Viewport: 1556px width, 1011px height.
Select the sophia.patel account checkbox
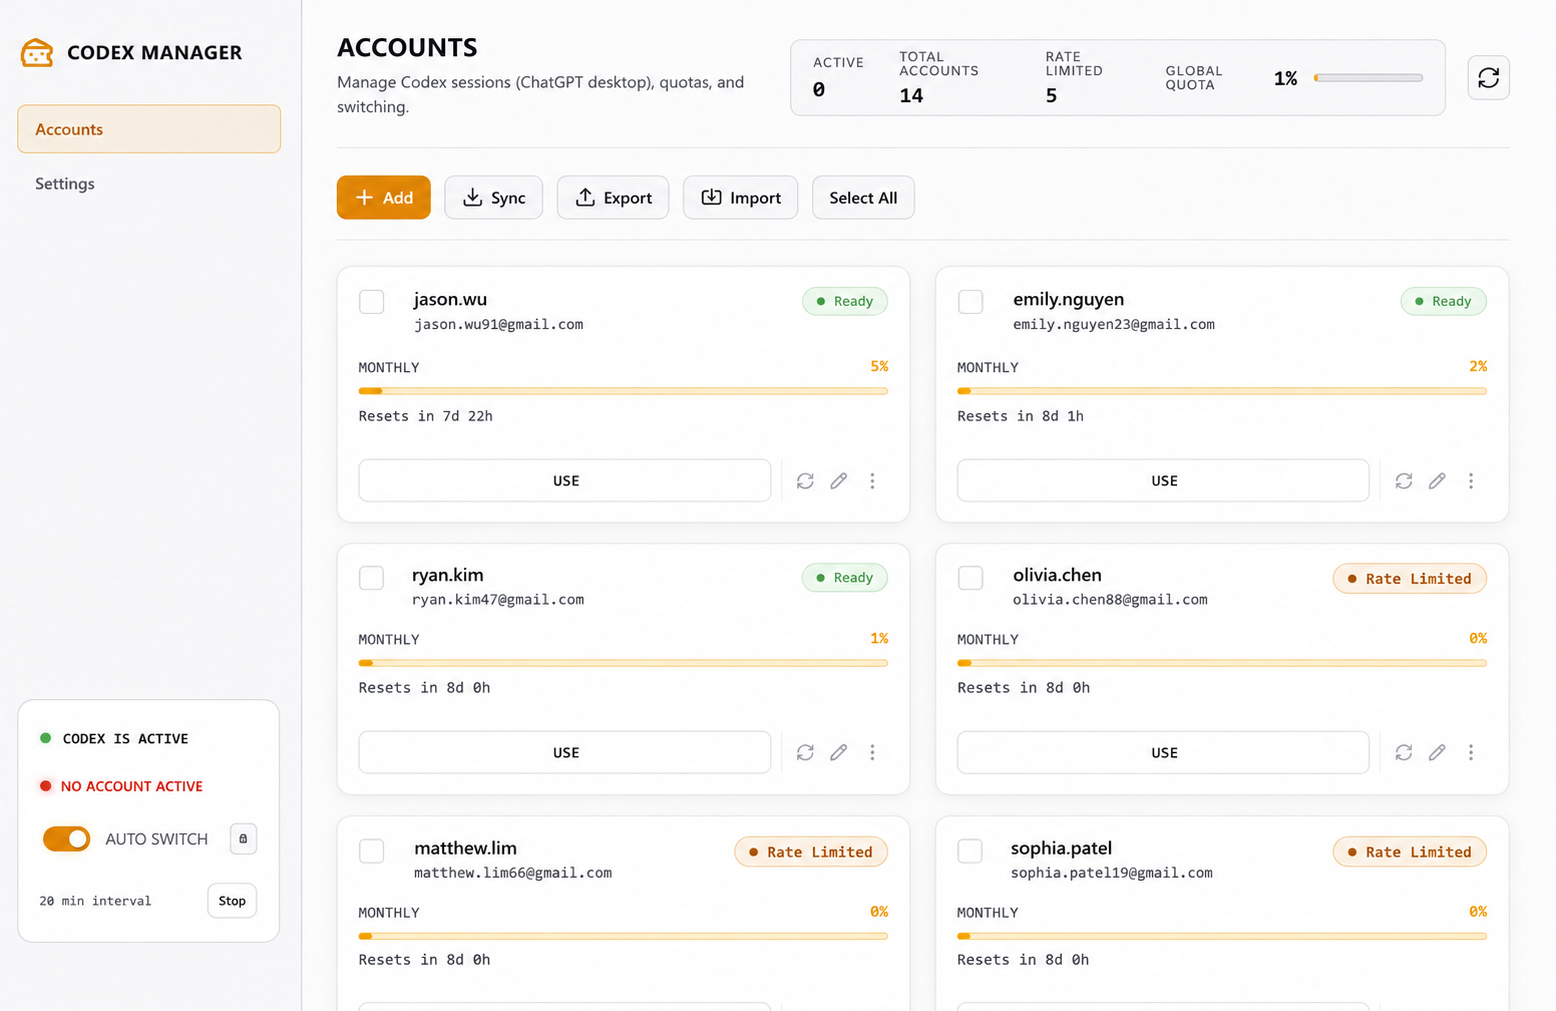coord(970,851)
